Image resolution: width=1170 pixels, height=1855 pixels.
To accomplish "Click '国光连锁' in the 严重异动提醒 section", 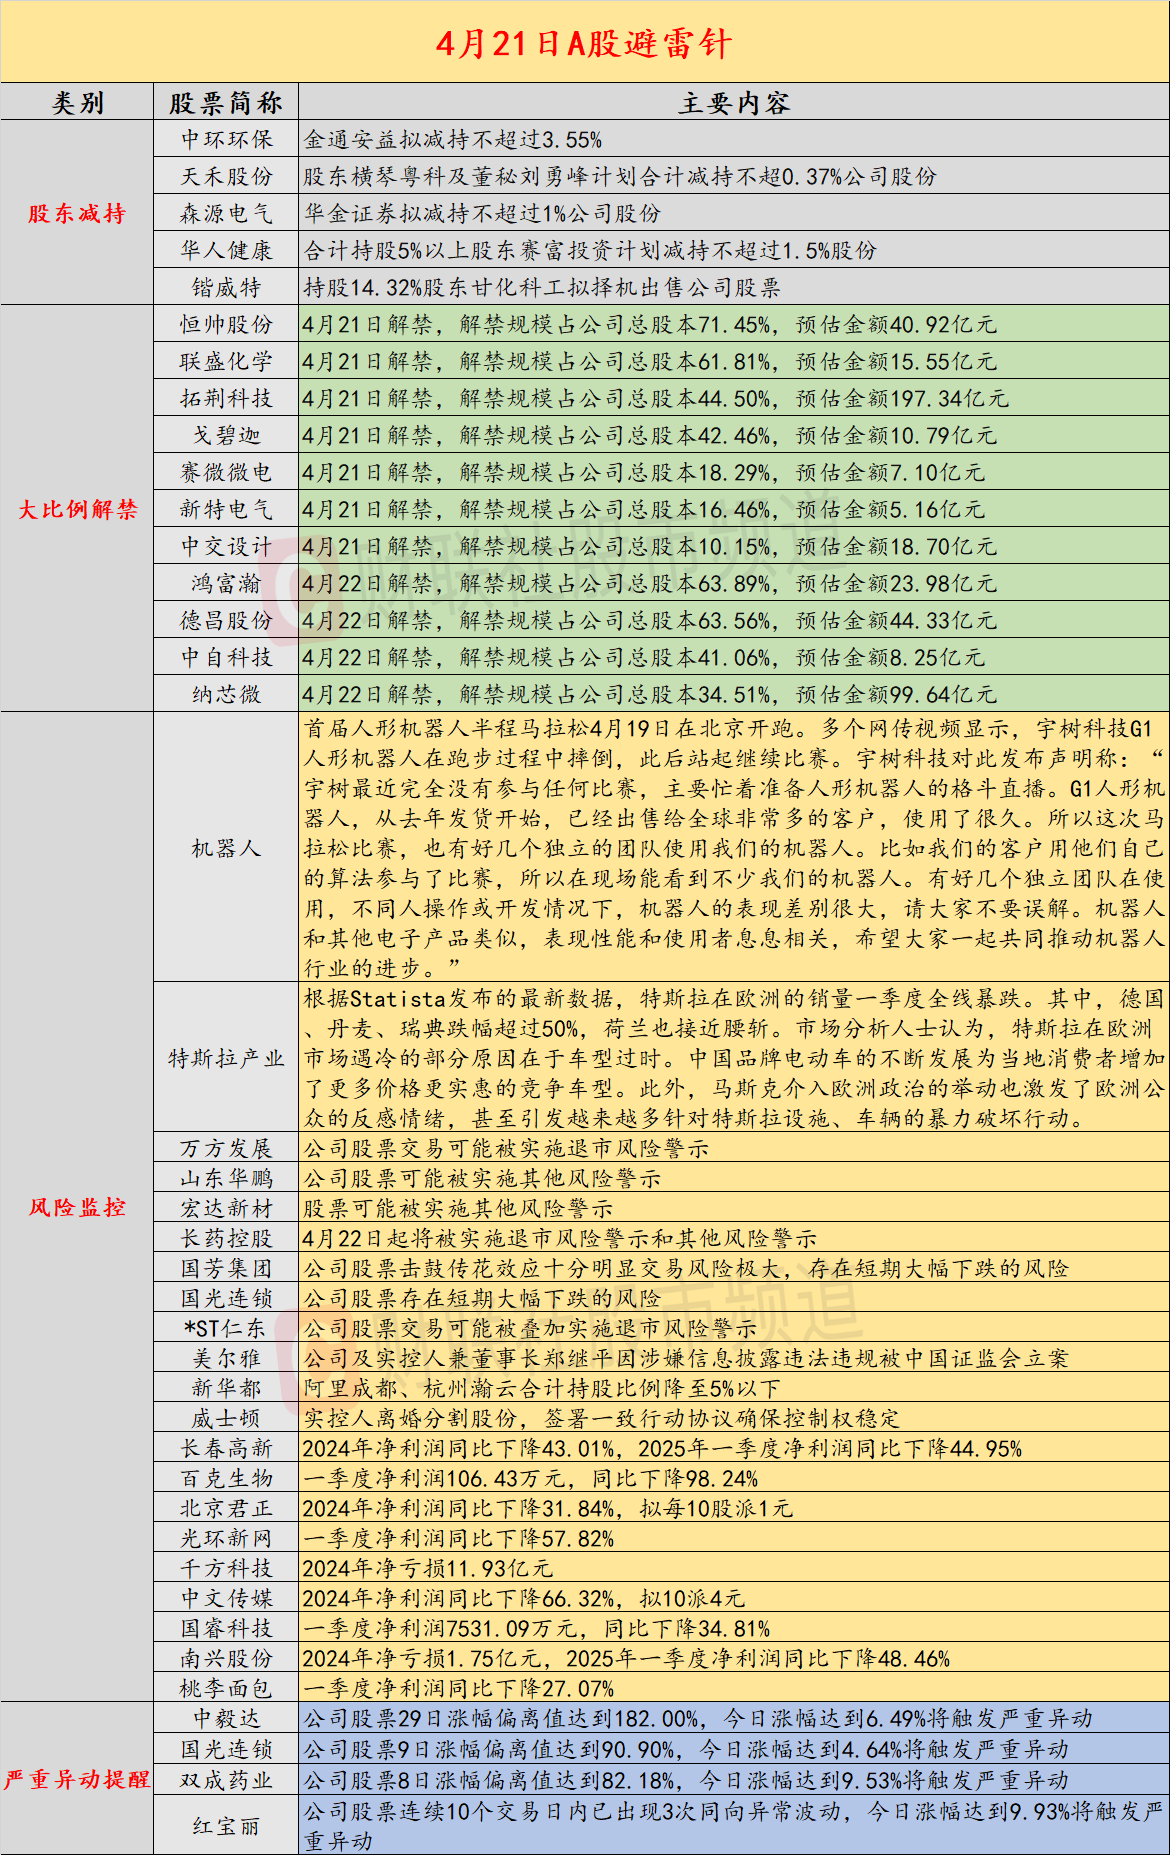I will tap(226, 1749).
